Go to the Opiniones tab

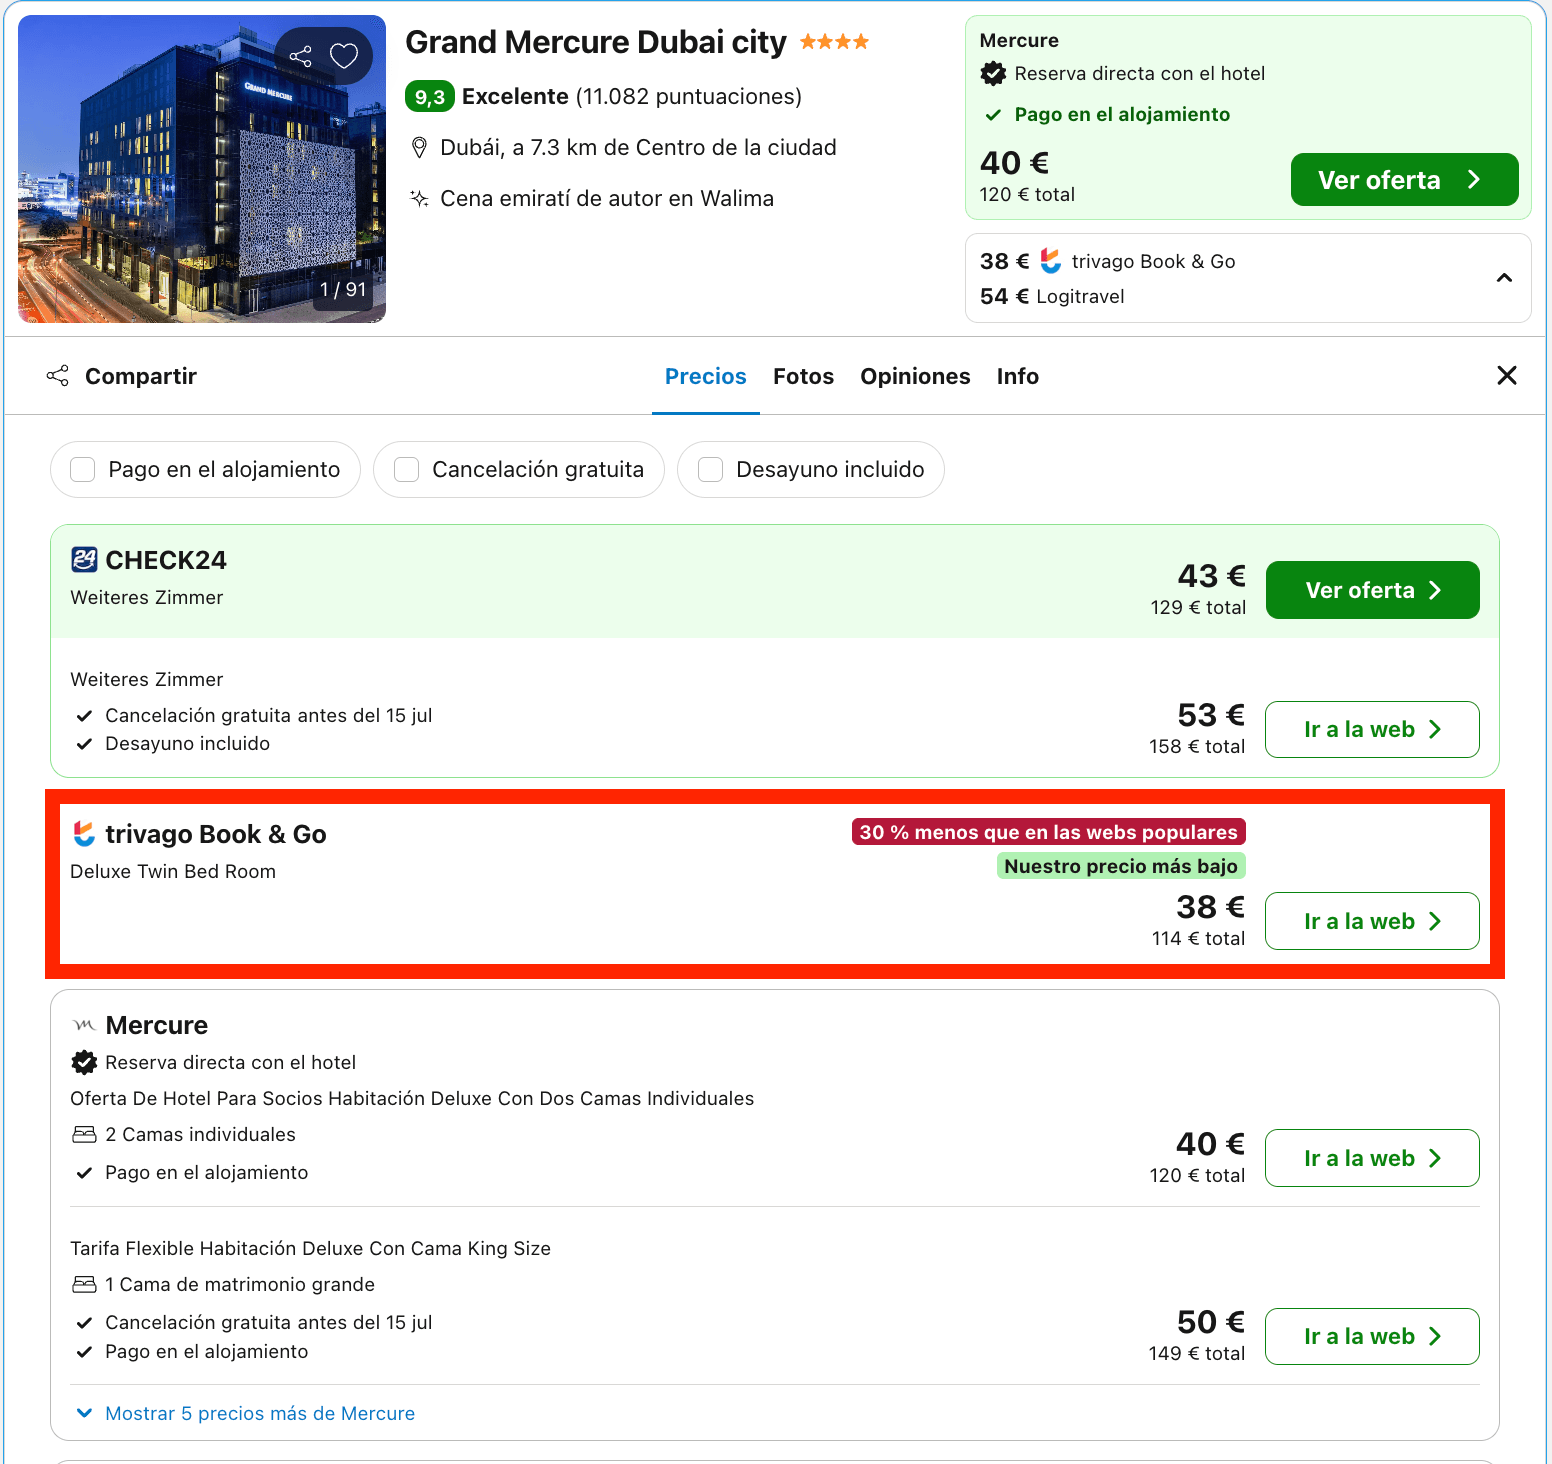tap(915, 376)
